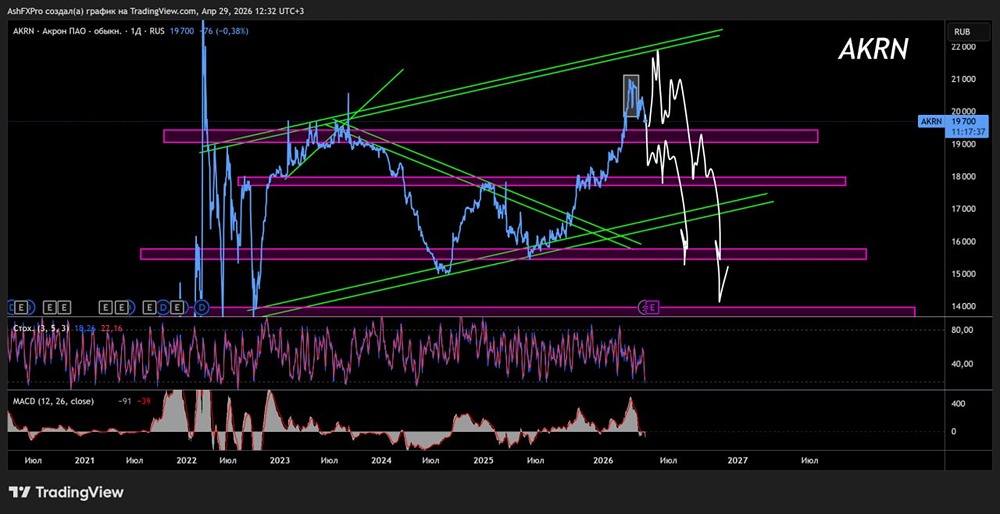1000x514 pixels.
Task: Click the purple lightning marker near 2026
Action: click(644, 308)
